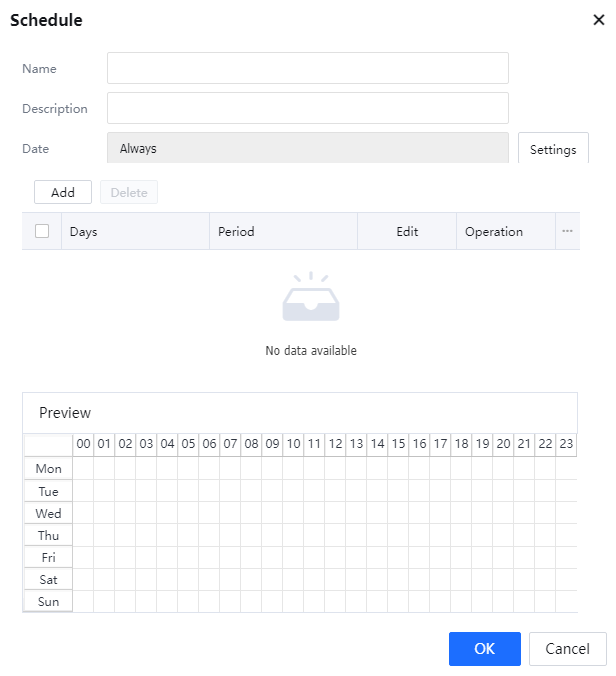The height and width of the screenshot is (676, 616).
Task: Select the Mon row label in preview
Action: pos(48,469)
